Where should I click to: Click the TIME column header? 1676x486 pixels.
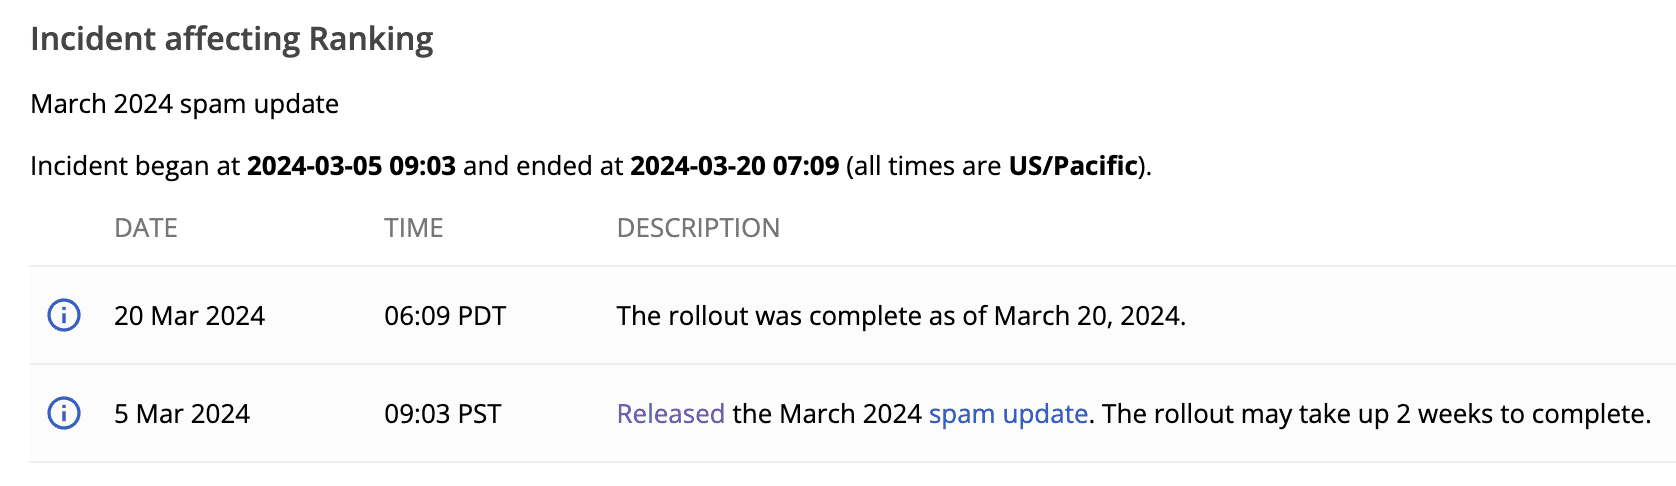click(x=413, y=228)
